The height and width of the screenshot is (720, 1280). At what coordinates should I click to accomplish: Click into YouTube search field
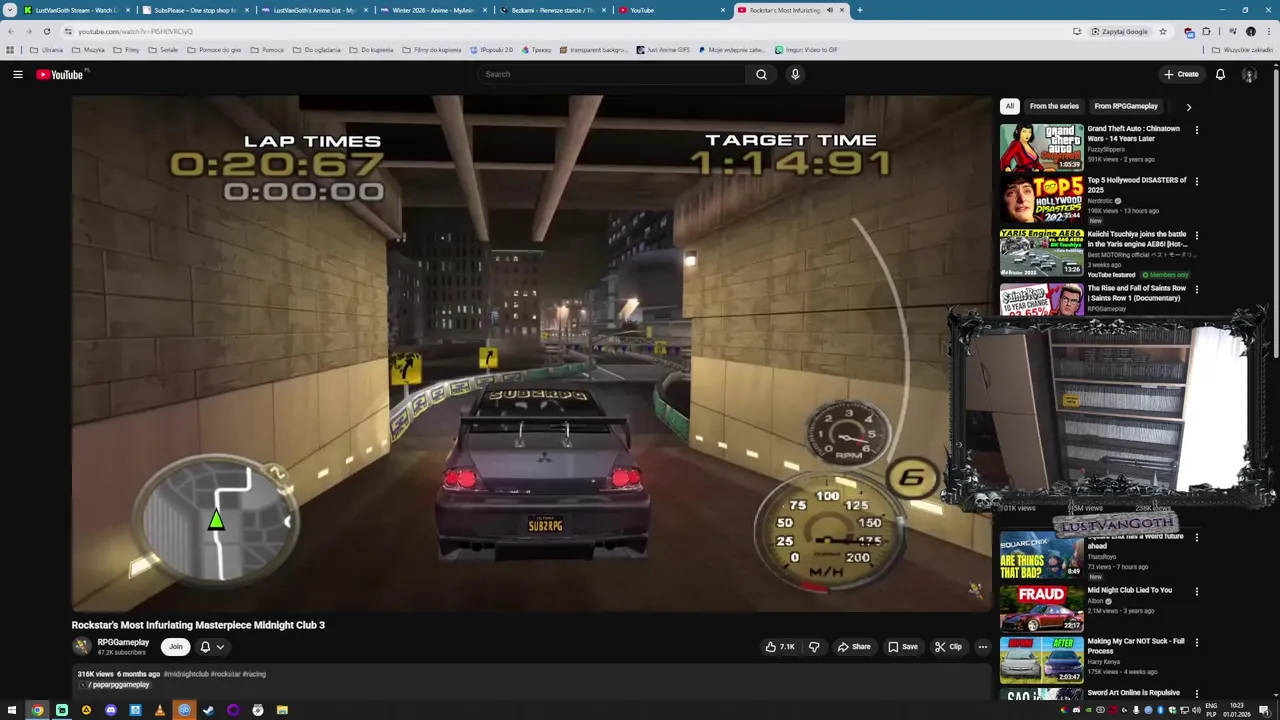(x=612, y=74)
